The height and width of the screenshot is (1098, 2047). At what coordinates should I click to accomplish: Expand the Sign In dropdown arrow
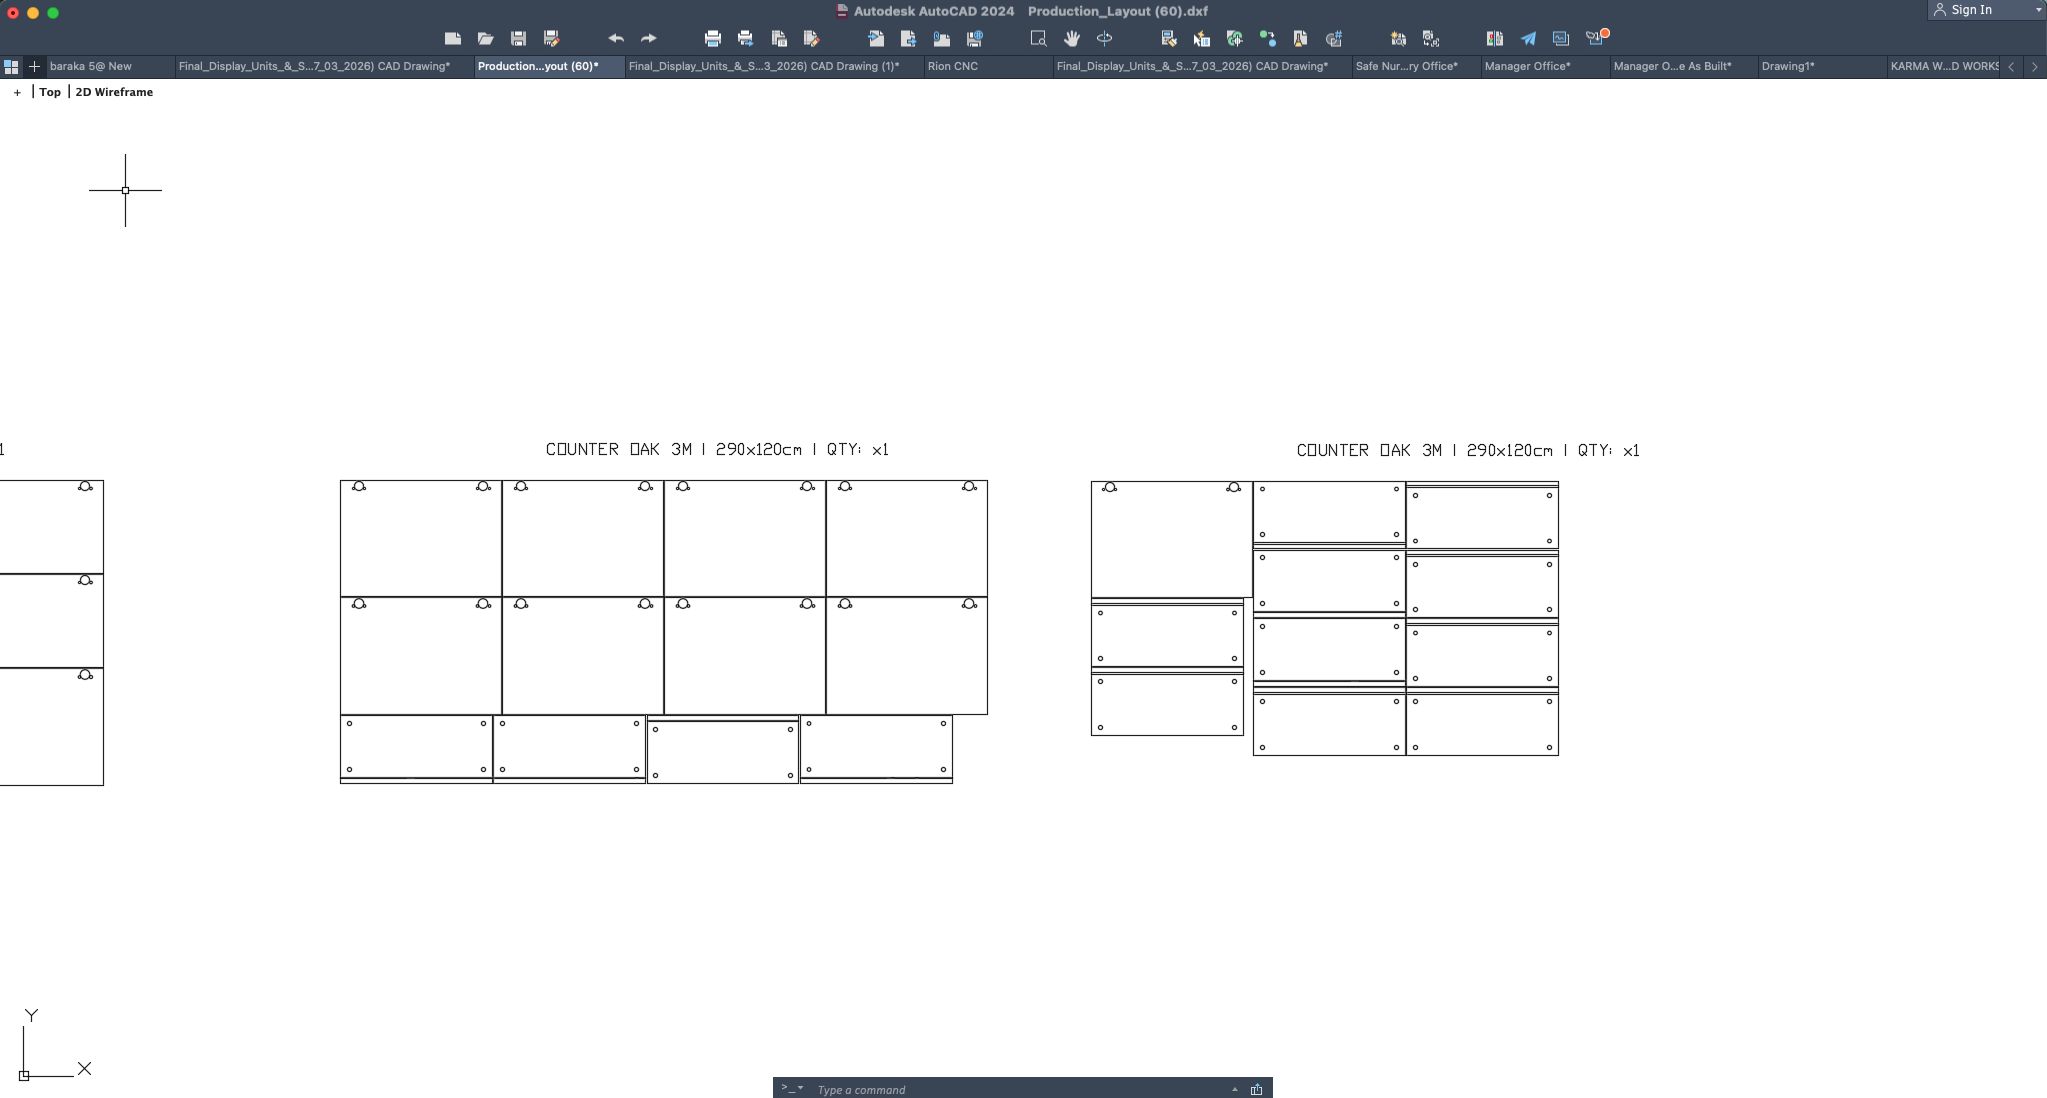pyautogui.click(x=2038, y=10)
